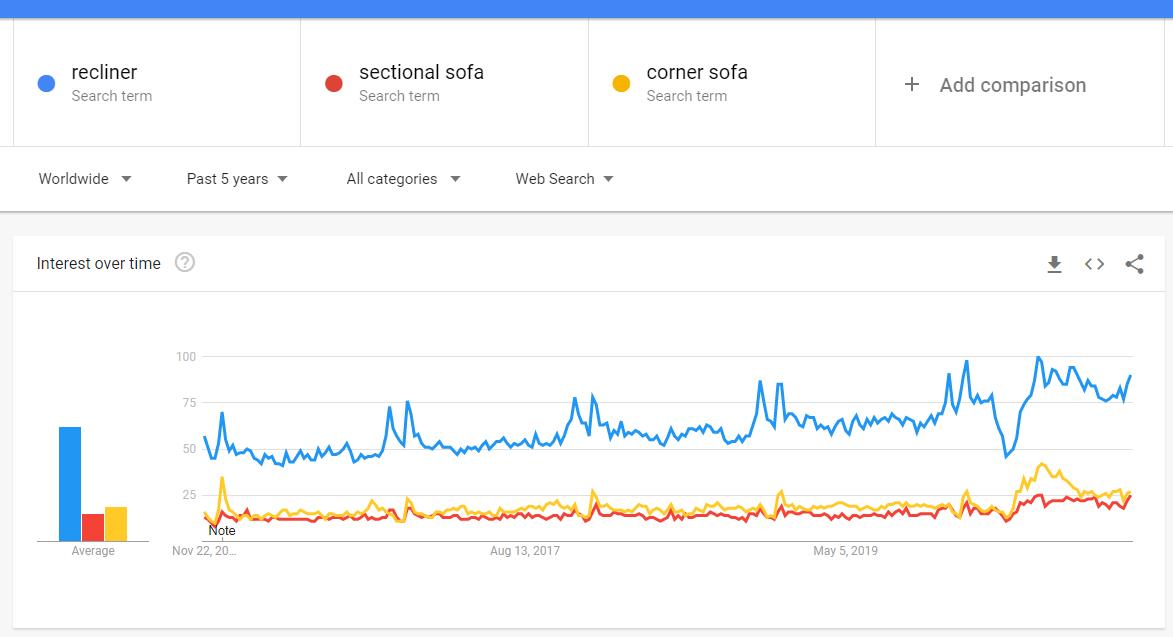The image size is (1173, 637).
Task: Click the blue recliner color dot
Action: (x=46, y=84)
